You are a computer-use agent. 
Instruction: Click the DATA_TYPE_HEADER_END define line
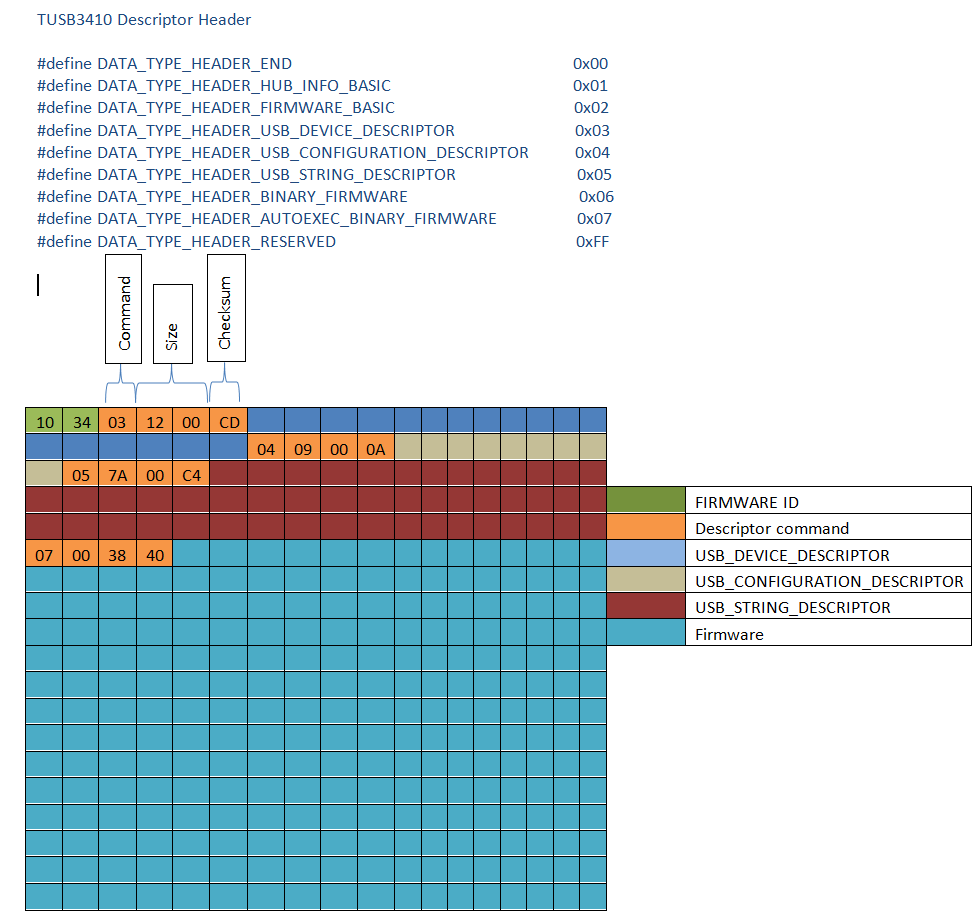[163, 63]
